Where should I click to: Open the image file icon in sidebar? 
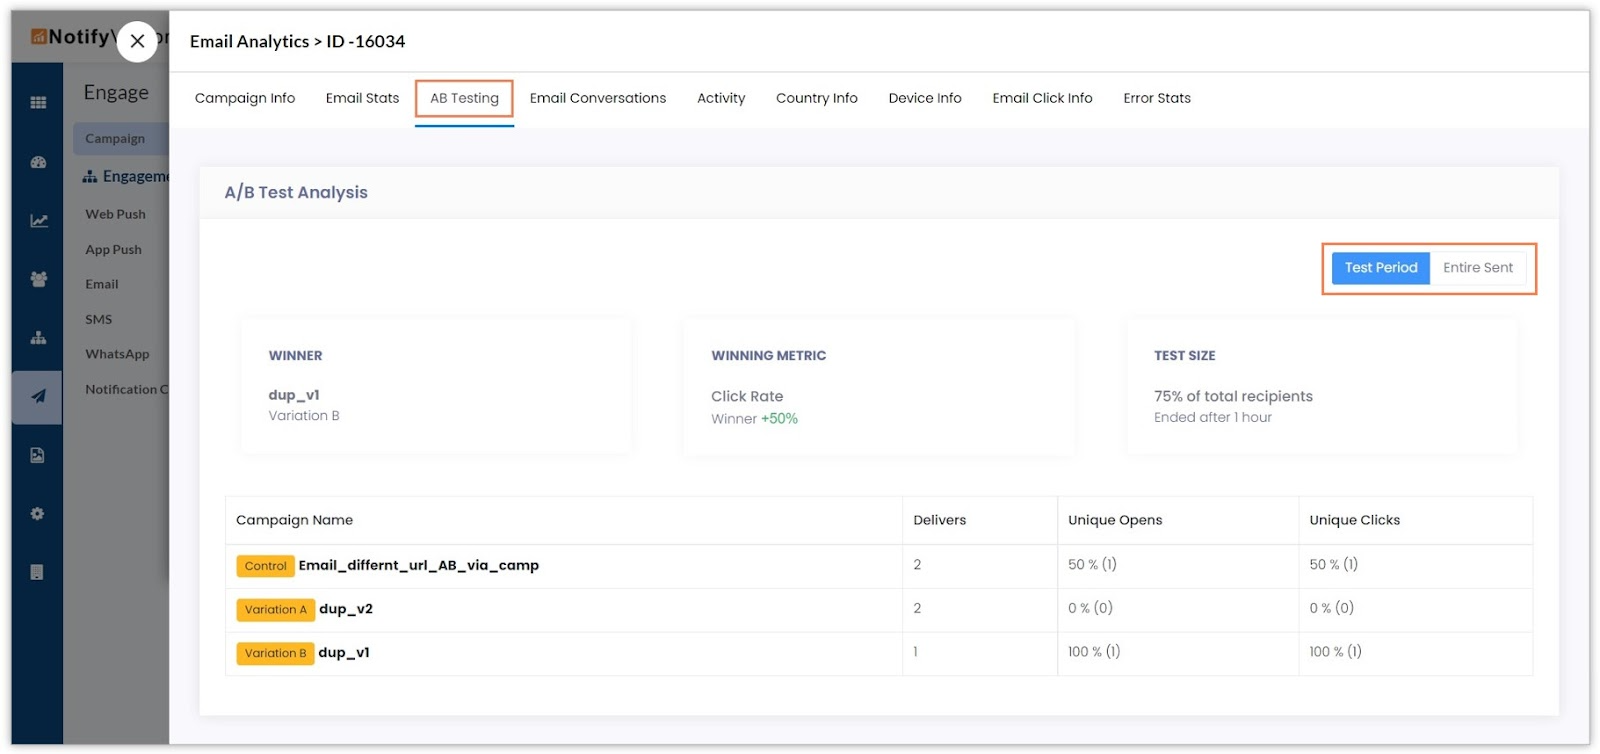pos(38,455)
